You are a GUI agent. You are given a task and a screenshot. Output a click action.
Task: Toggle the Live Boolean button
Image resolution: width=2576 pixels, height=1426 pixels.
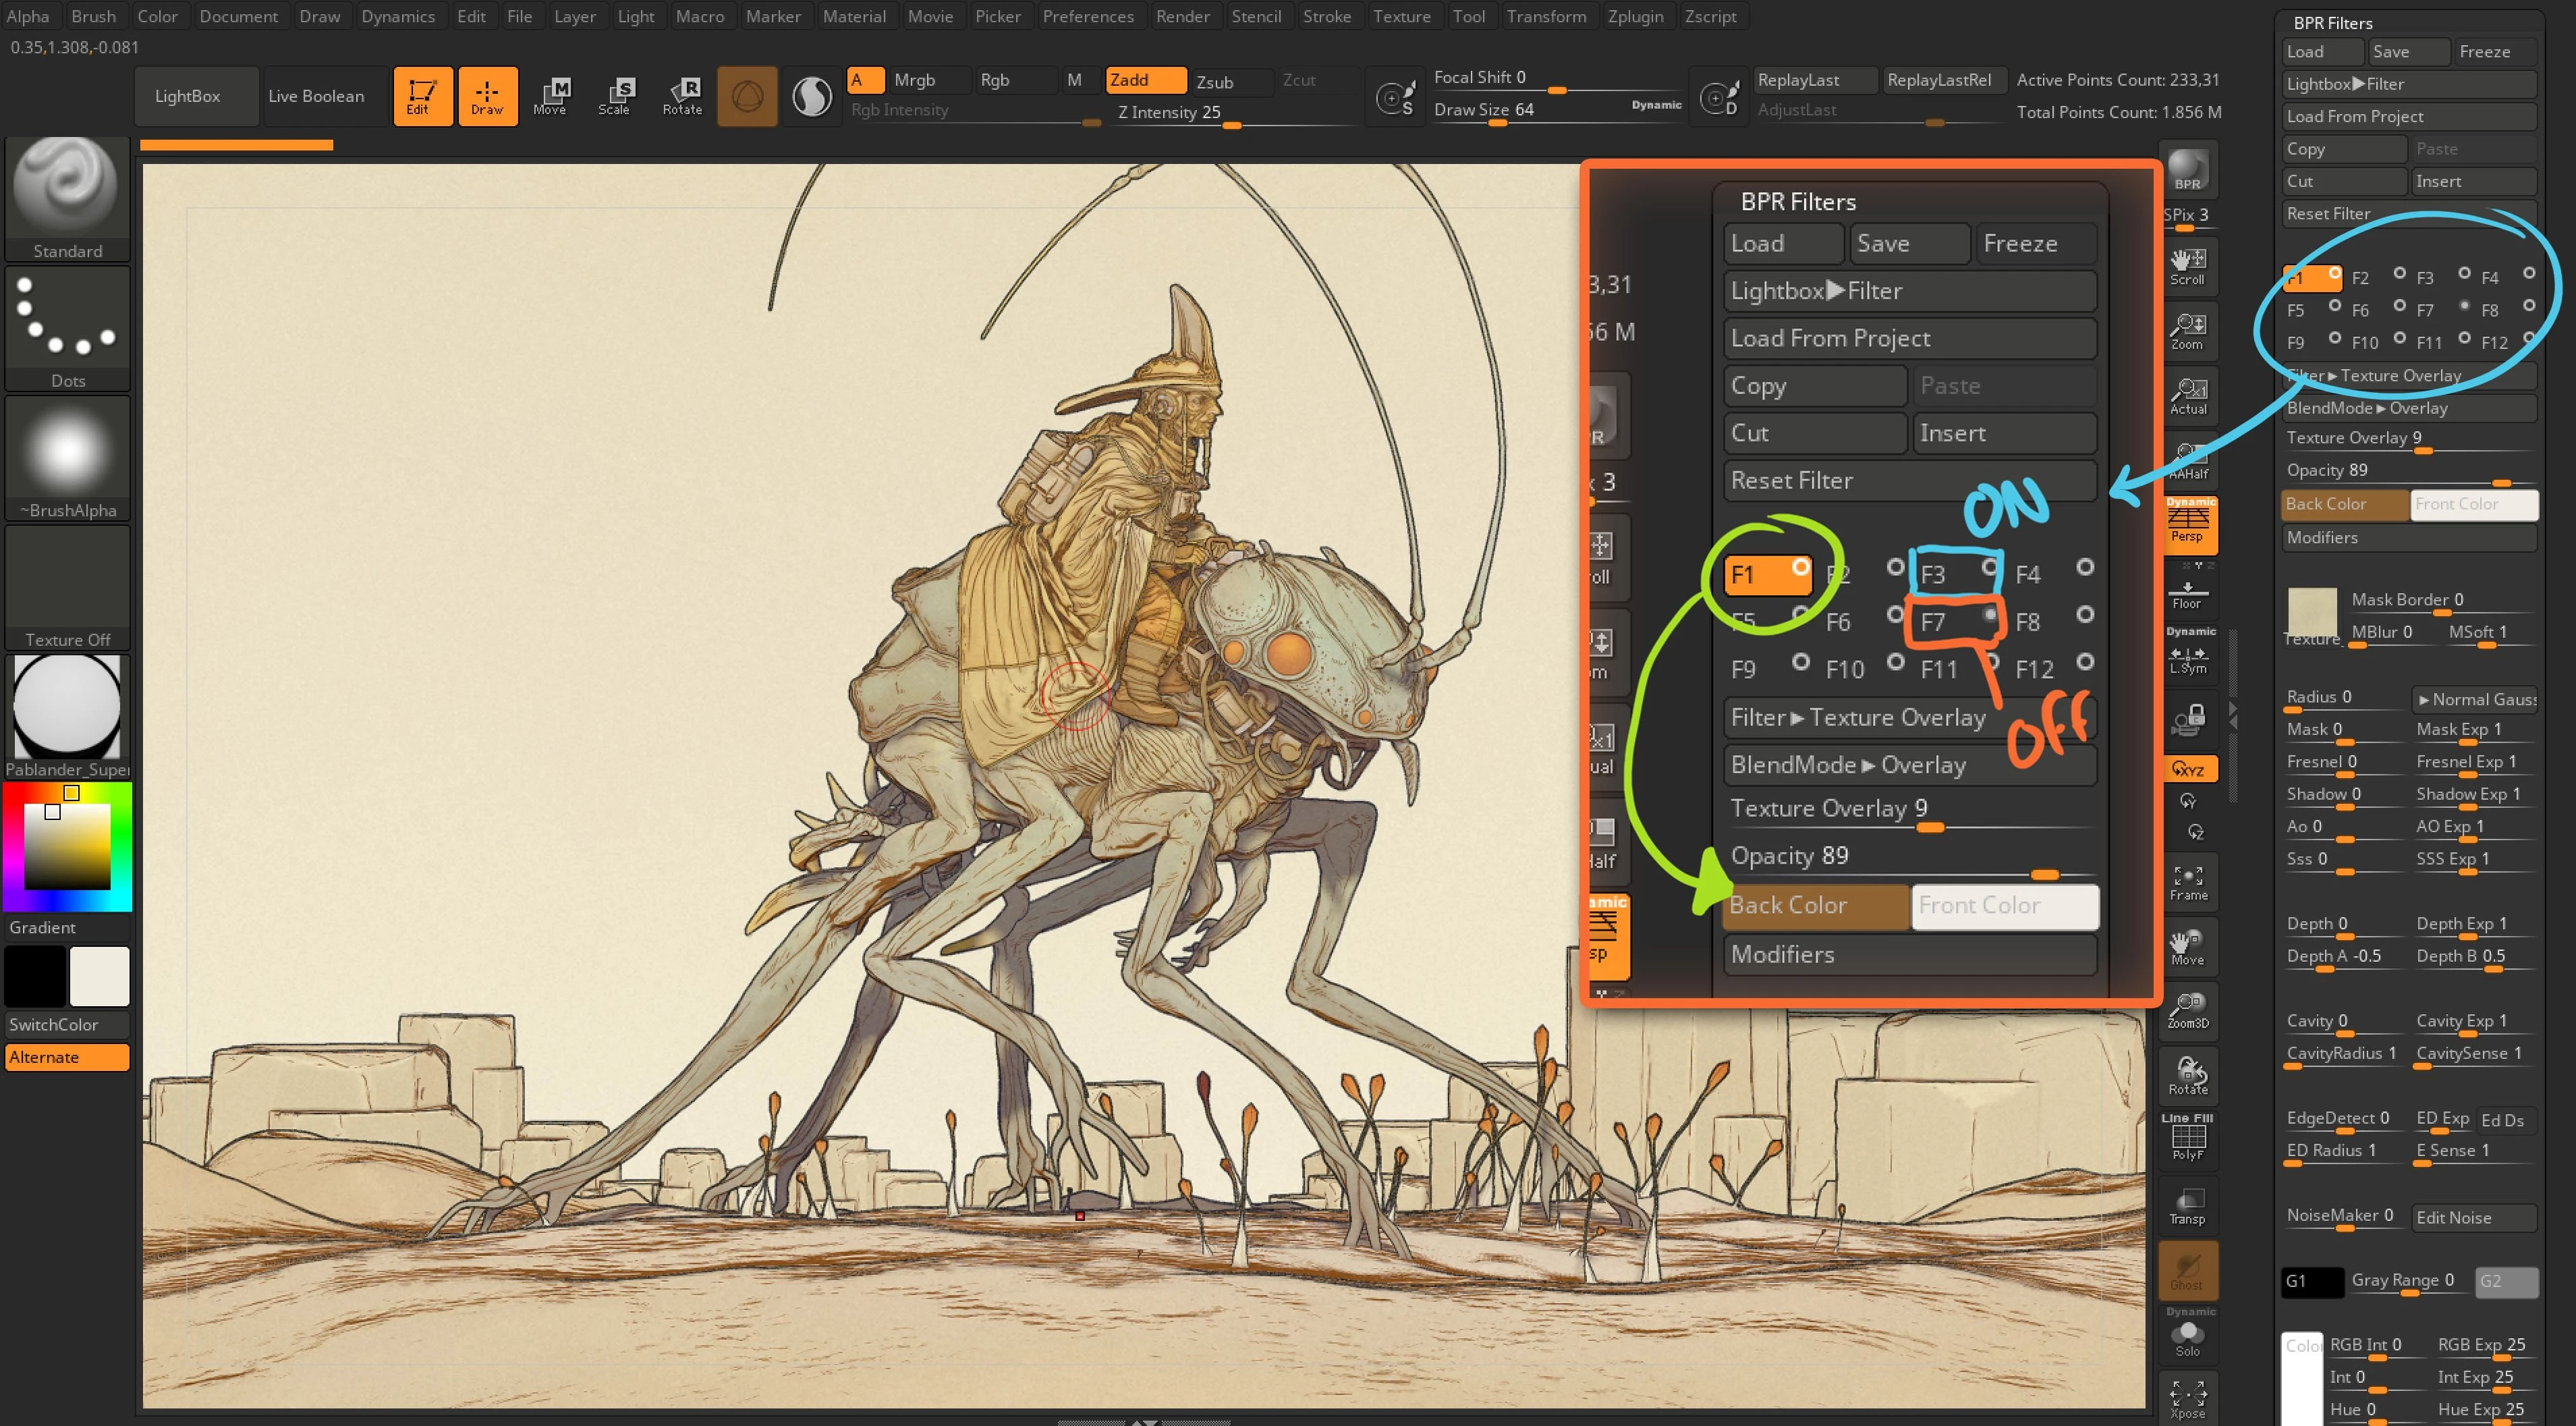point(325,96)
